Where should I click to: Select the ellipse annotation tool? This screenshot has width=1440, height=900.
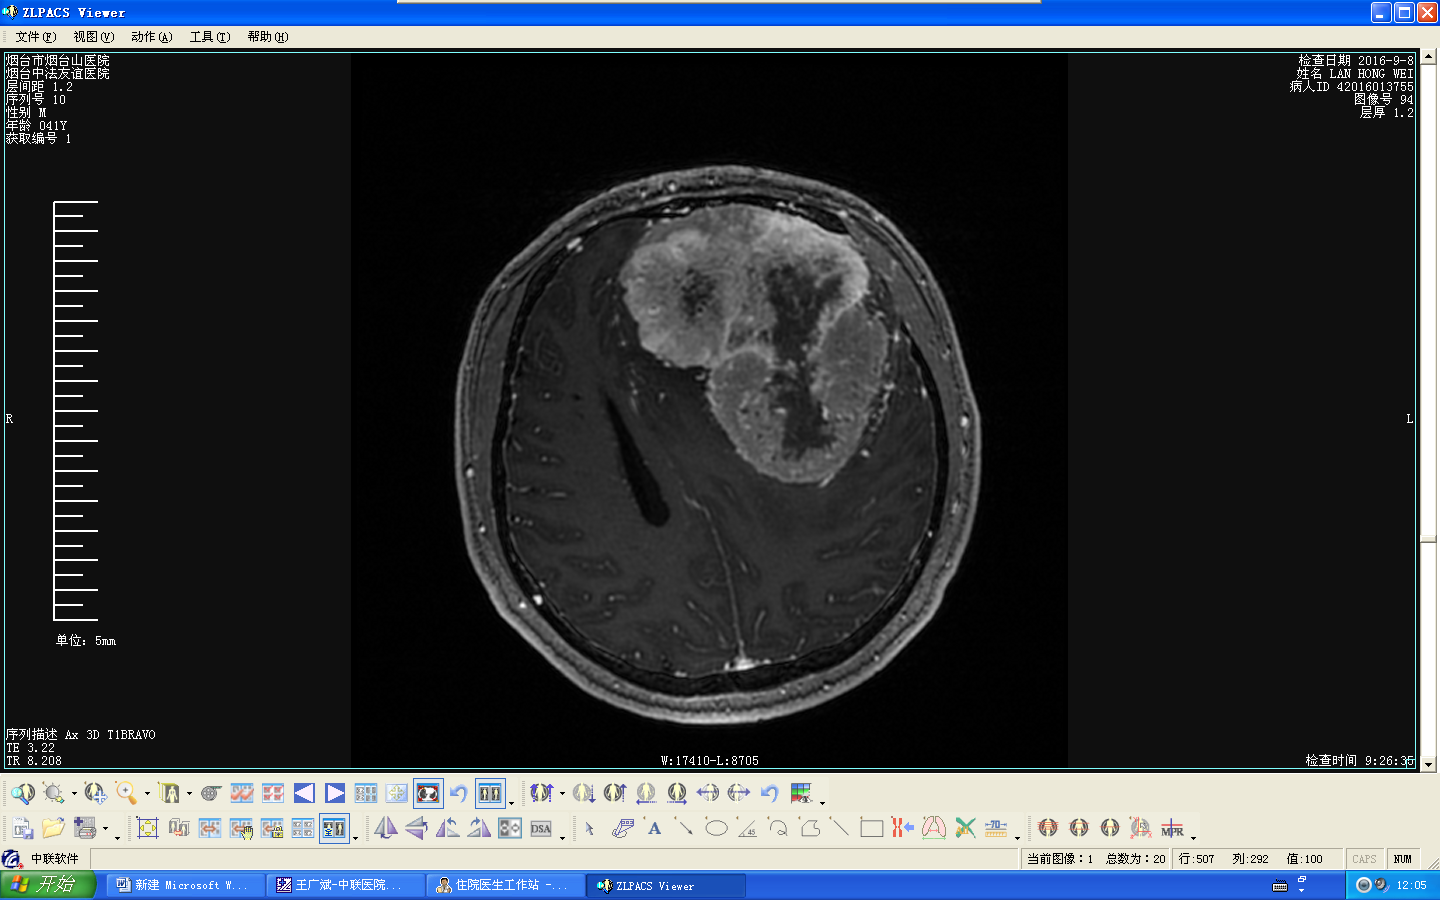[x=716, y=828]
